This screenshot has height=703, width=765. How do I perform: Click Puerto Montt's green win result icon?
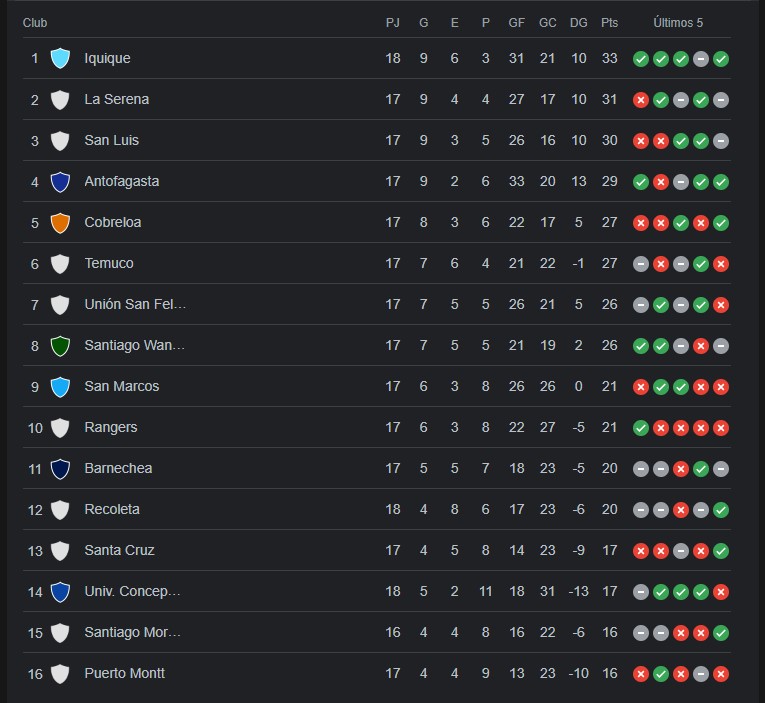coord(661,674)
